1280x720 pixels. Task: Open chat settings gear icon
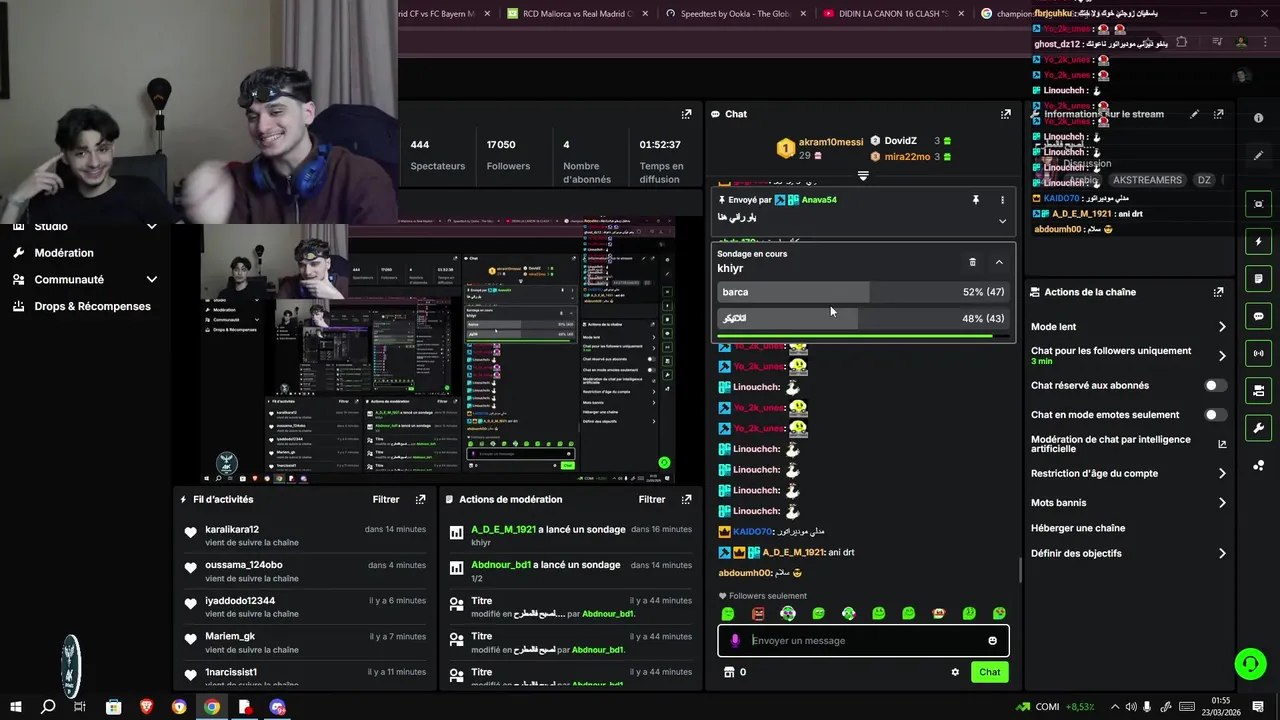(955, 672)
